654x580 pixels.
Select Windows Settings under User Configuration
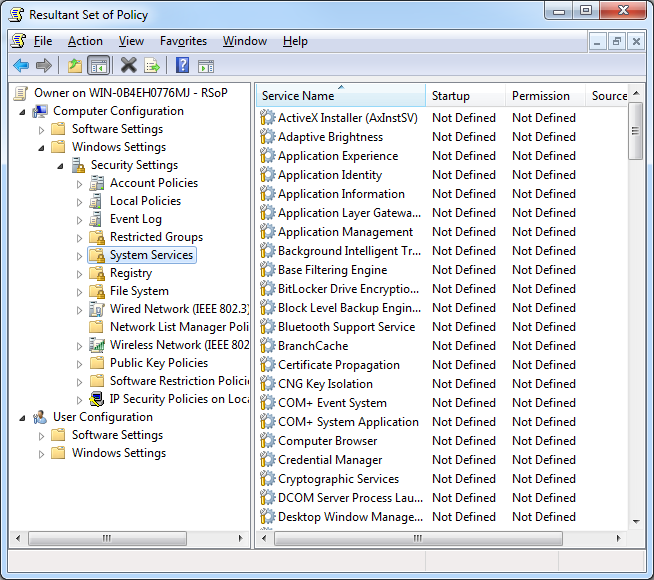[x=119, y=453]
